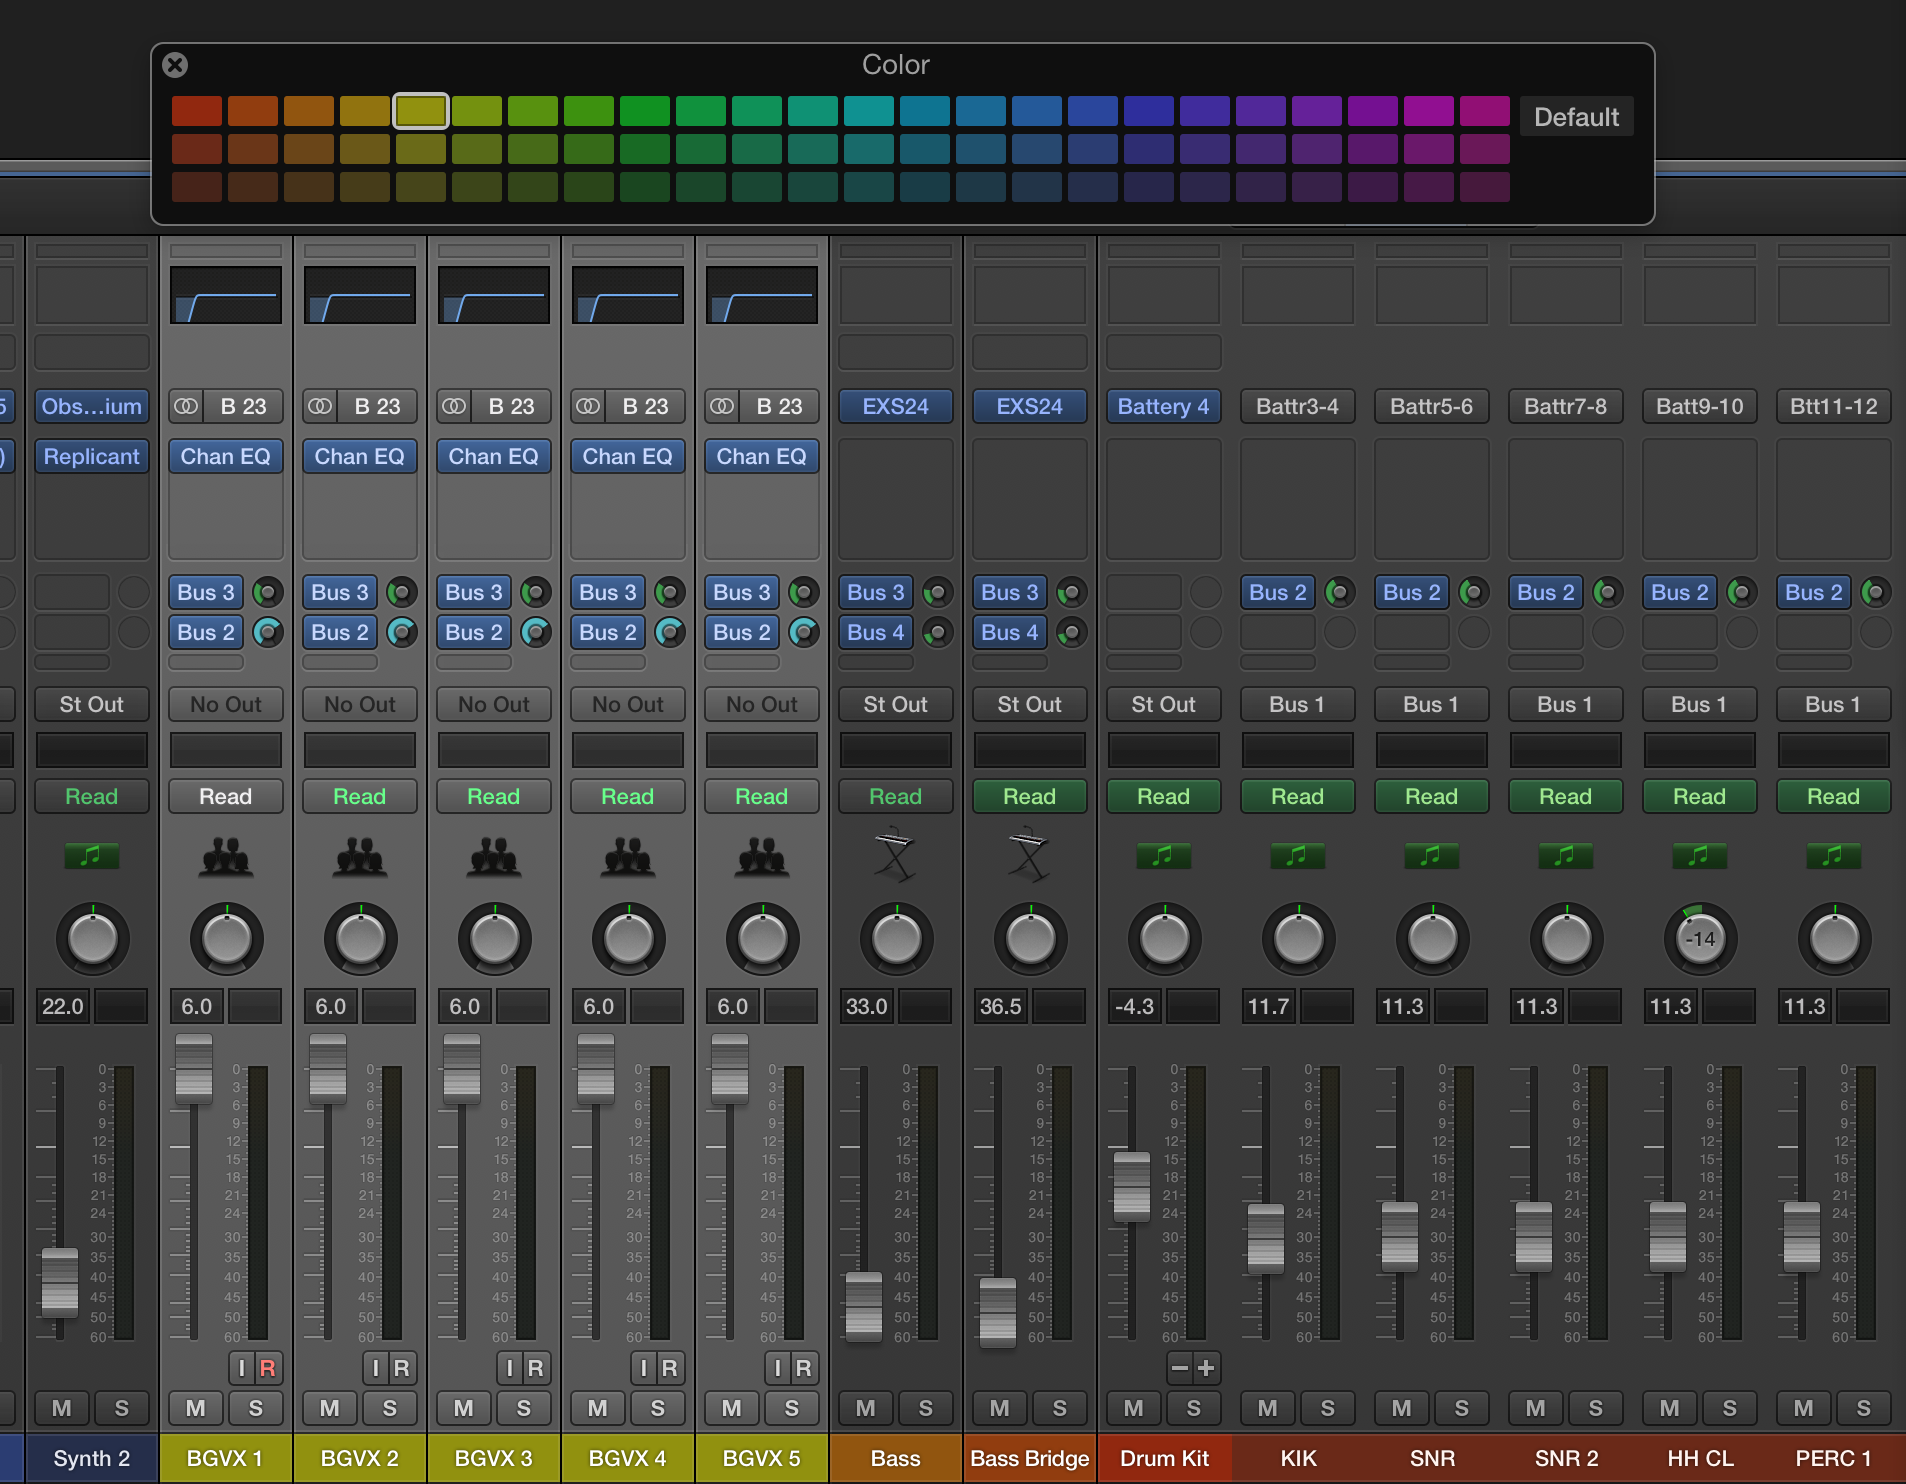Open the St Out output selector on Bass
The height and width of the screenshot is (1484, 1906).
pos(895,704)
